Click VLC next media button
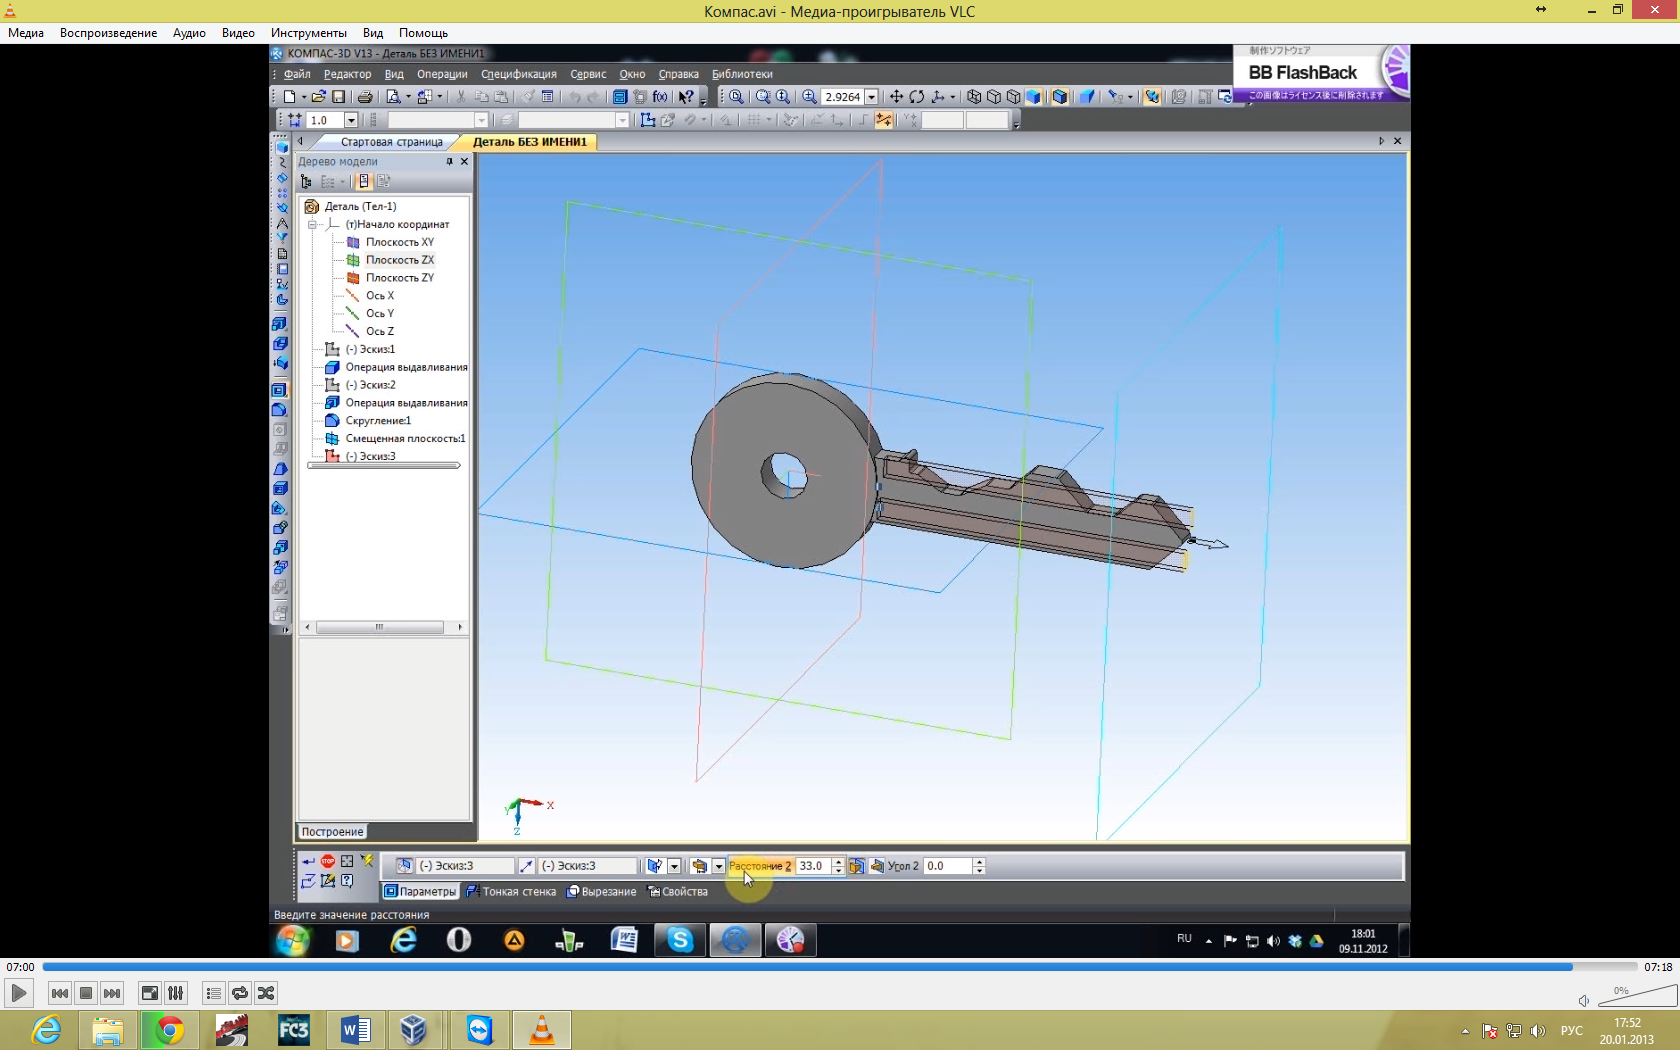This screenshot has width=1680, height=1050. click(x=112, y=993)
